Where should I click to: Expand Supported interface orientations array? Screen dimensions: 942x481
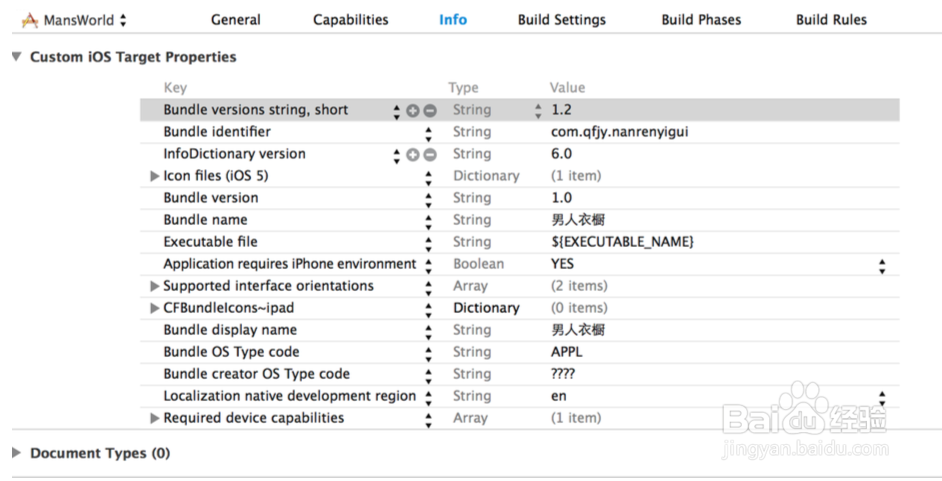click(x=155, y=287)
